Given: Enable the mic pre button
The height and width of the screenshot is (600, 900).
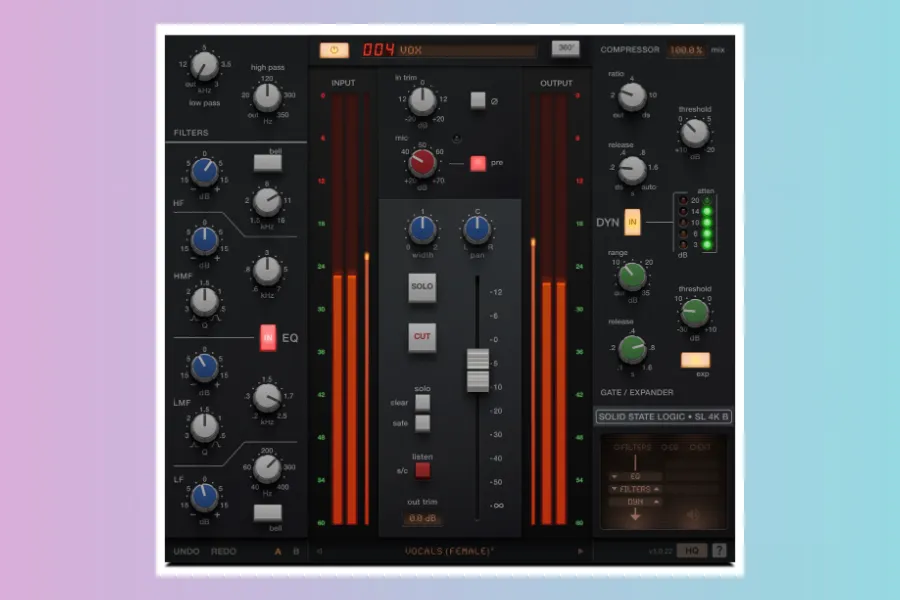Looking at the screenshot, I should click(x=478, y=162).
